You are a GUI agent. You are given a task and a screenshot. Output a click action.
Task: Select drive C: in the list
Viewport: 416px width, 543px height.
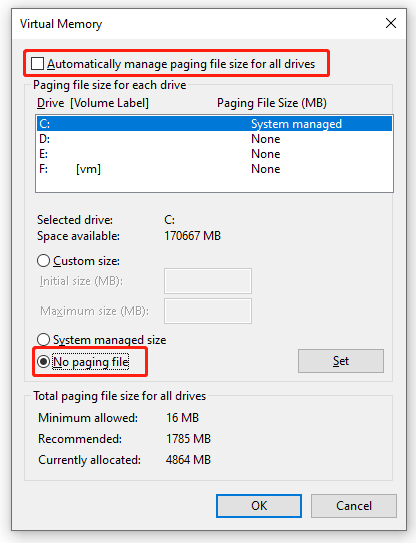tap(214, 124)
